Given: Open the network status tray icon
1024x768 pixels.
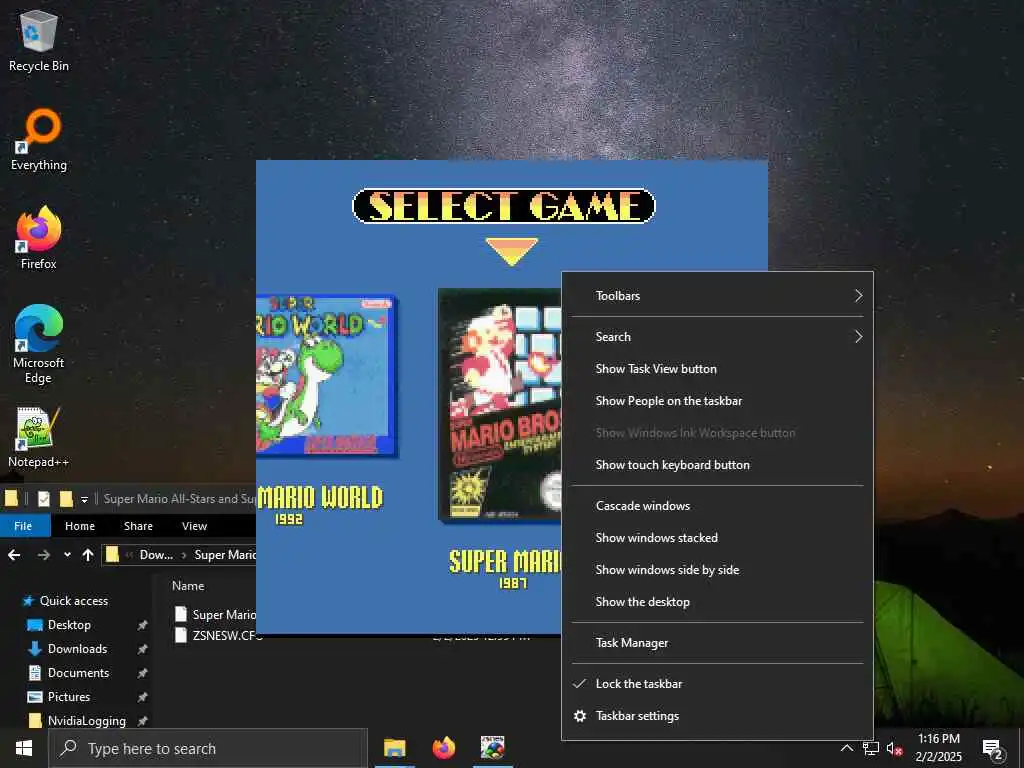Looking at the screenshot, I should click(x=871, y=748).
